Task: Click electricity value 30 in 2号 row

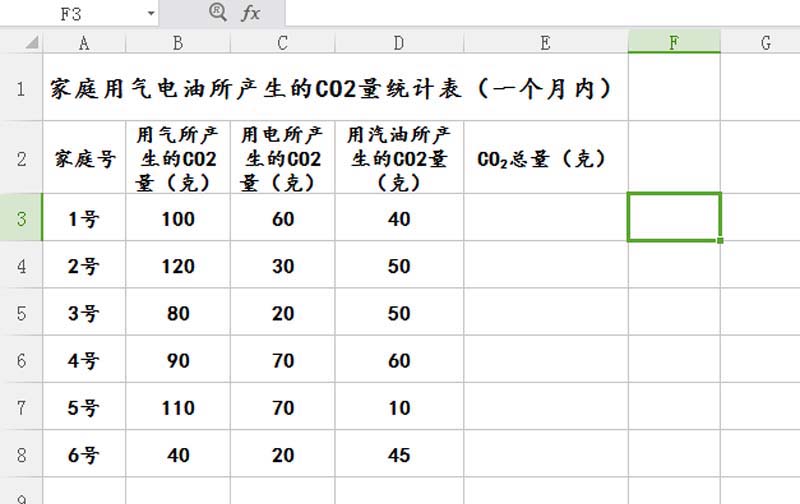Action: (283, 265)
